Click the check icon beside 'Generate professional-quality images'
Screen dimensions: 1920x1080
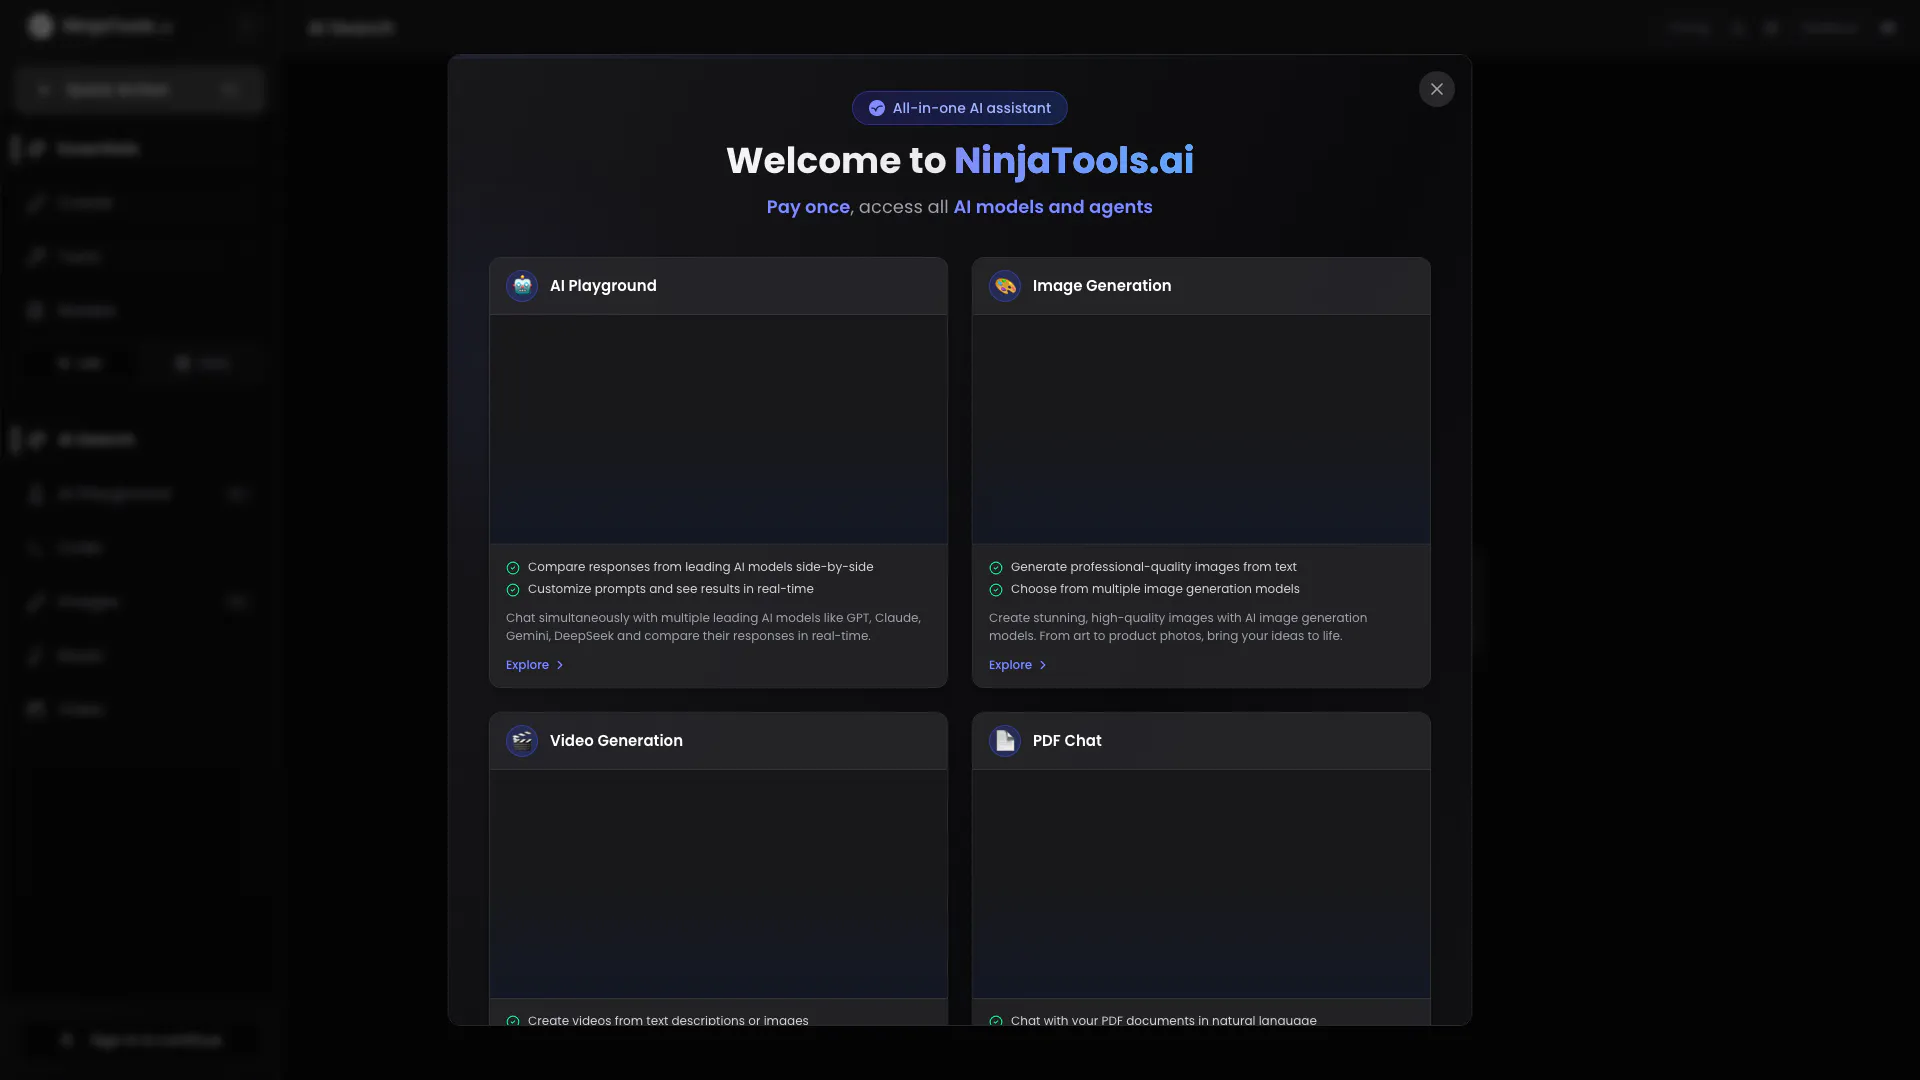[996, 568]
